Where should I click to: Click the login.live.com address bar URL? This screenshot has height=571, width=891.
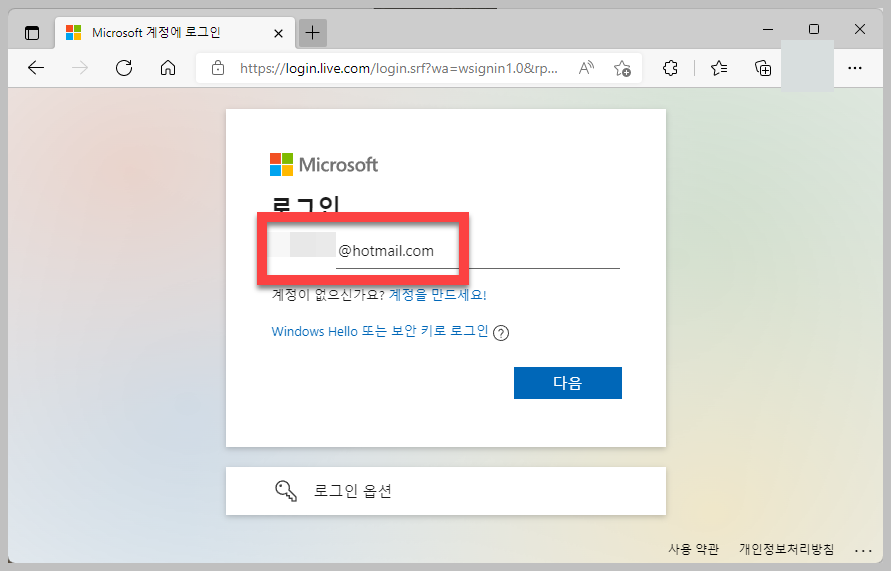(398, 68)
